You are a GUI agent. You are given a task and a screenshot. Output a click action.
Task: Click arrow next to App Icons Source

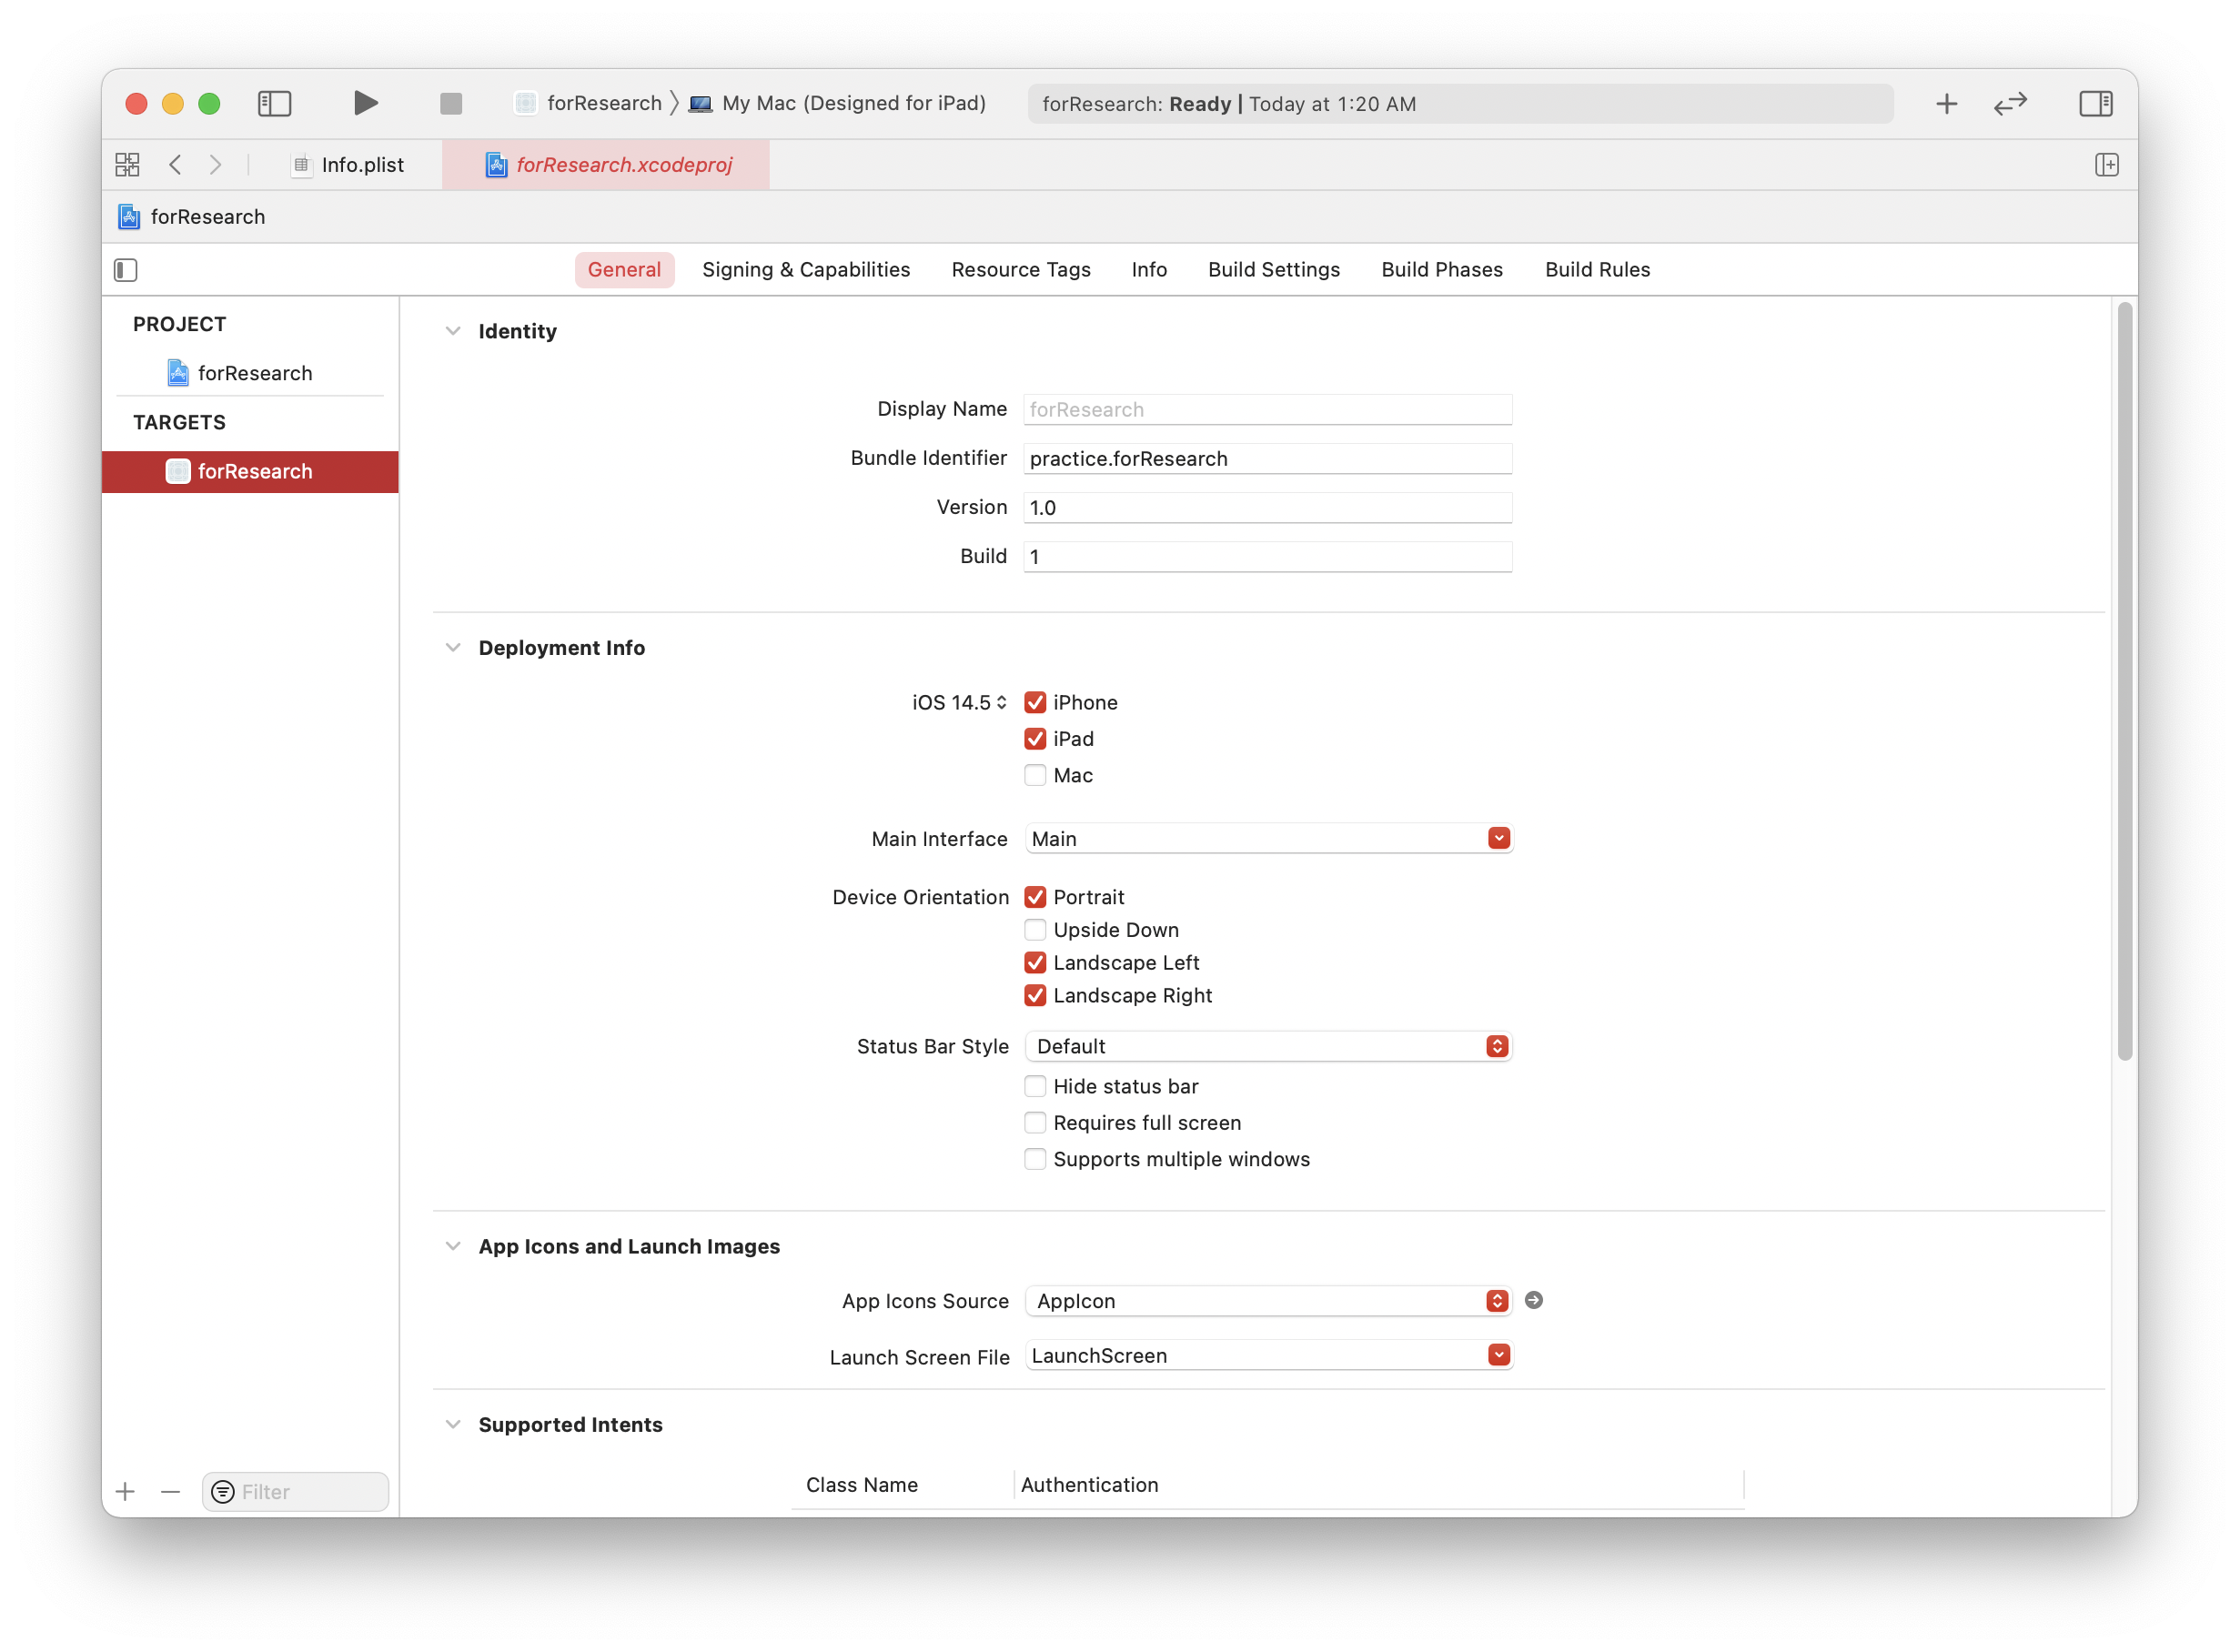click(1533, 1300)
